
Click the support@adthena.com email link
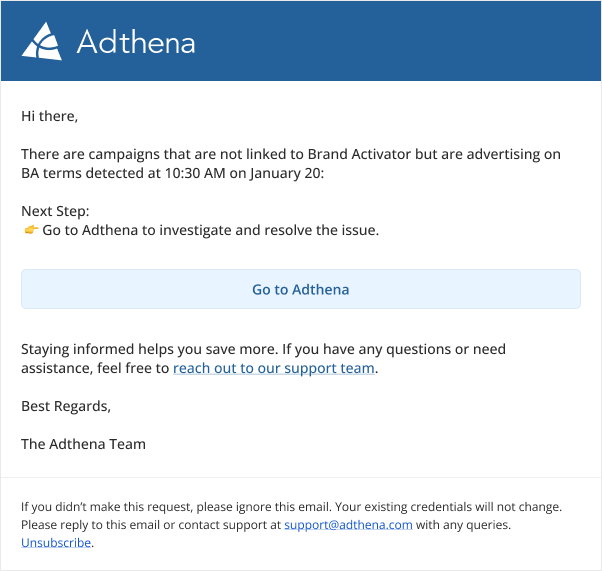(x=348, y=524)
